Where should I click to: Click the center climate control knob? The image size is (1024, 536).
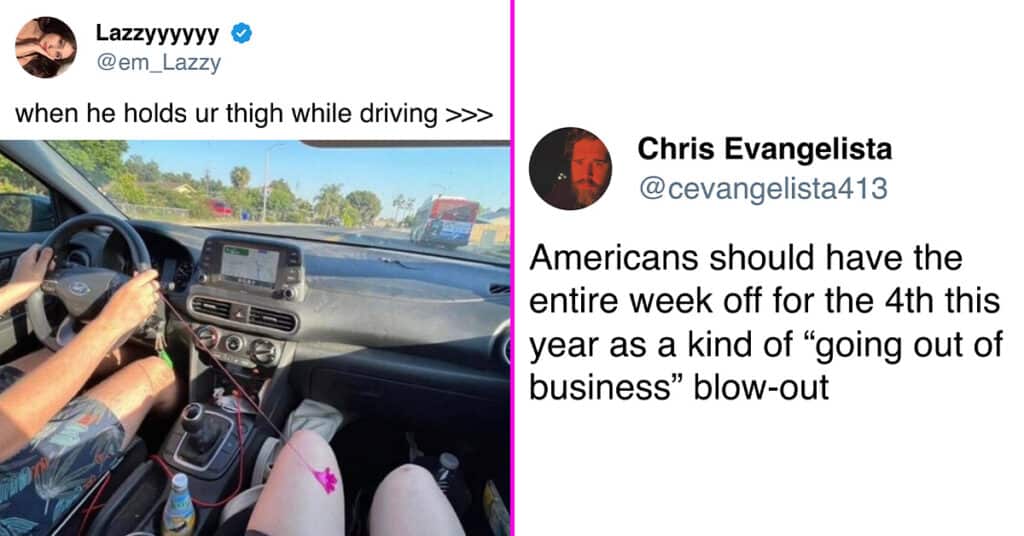(234, 343)
